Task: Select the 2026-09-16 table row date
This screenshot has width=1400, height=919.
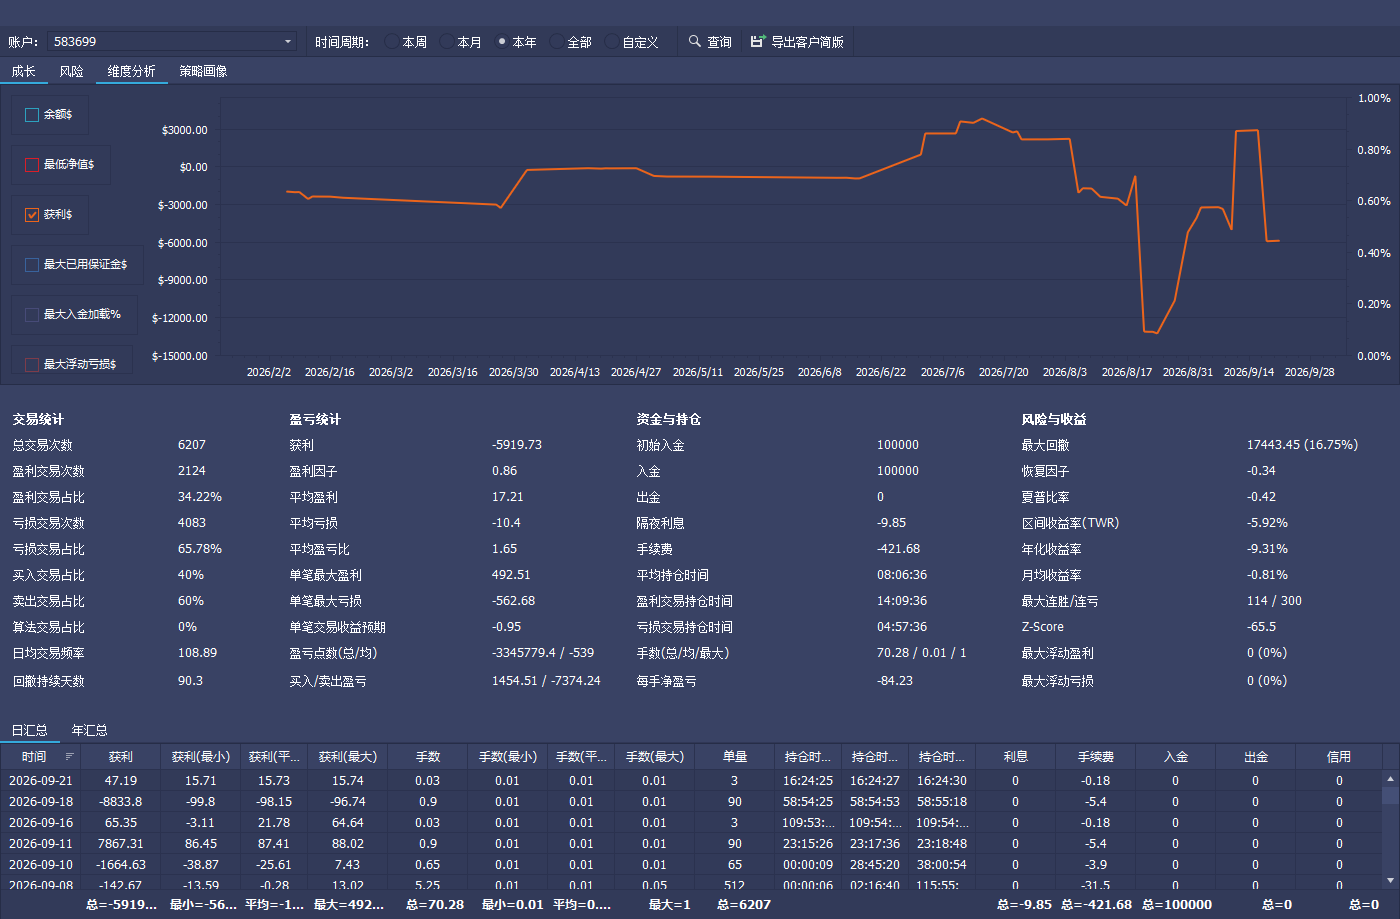Action: (41, 823)
